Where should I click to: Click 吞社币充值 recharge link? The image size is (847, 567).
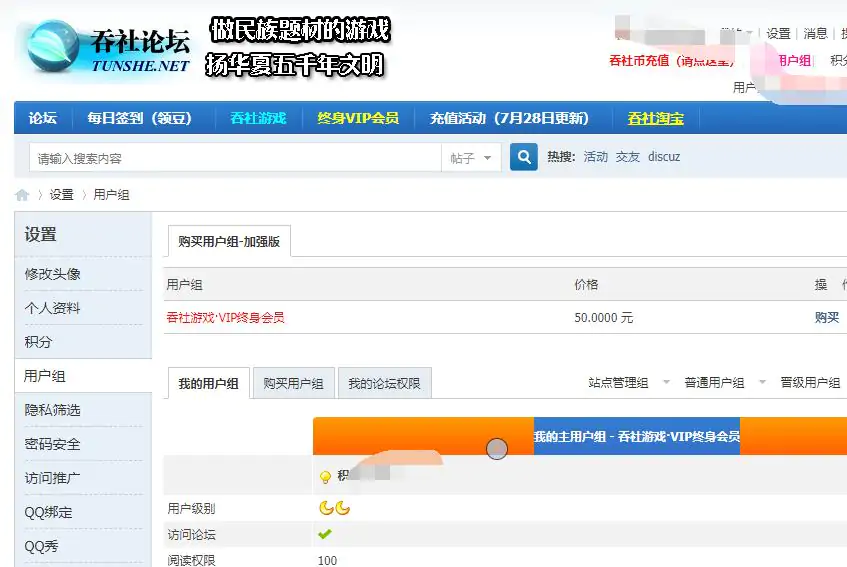point(671,60)
